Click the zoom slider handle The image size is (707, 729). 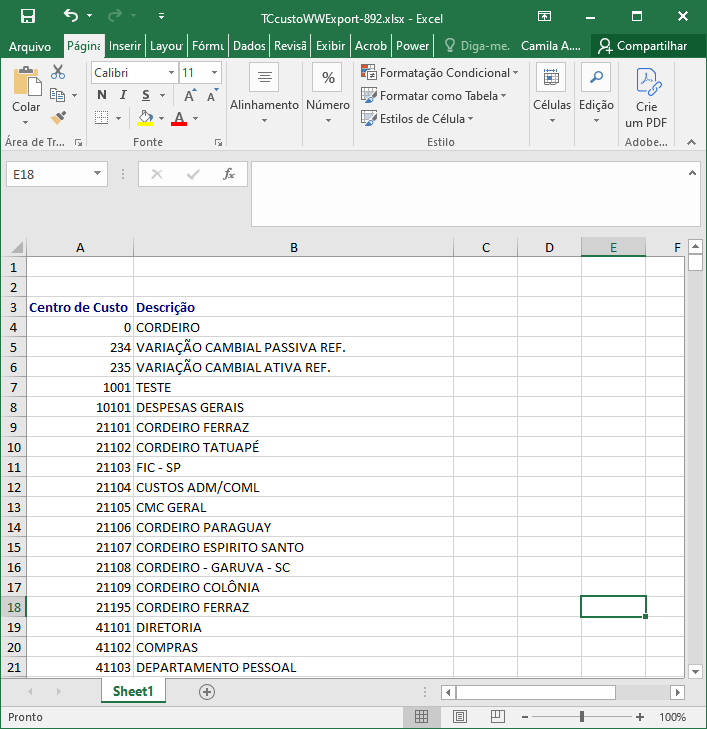coord(582,717)
